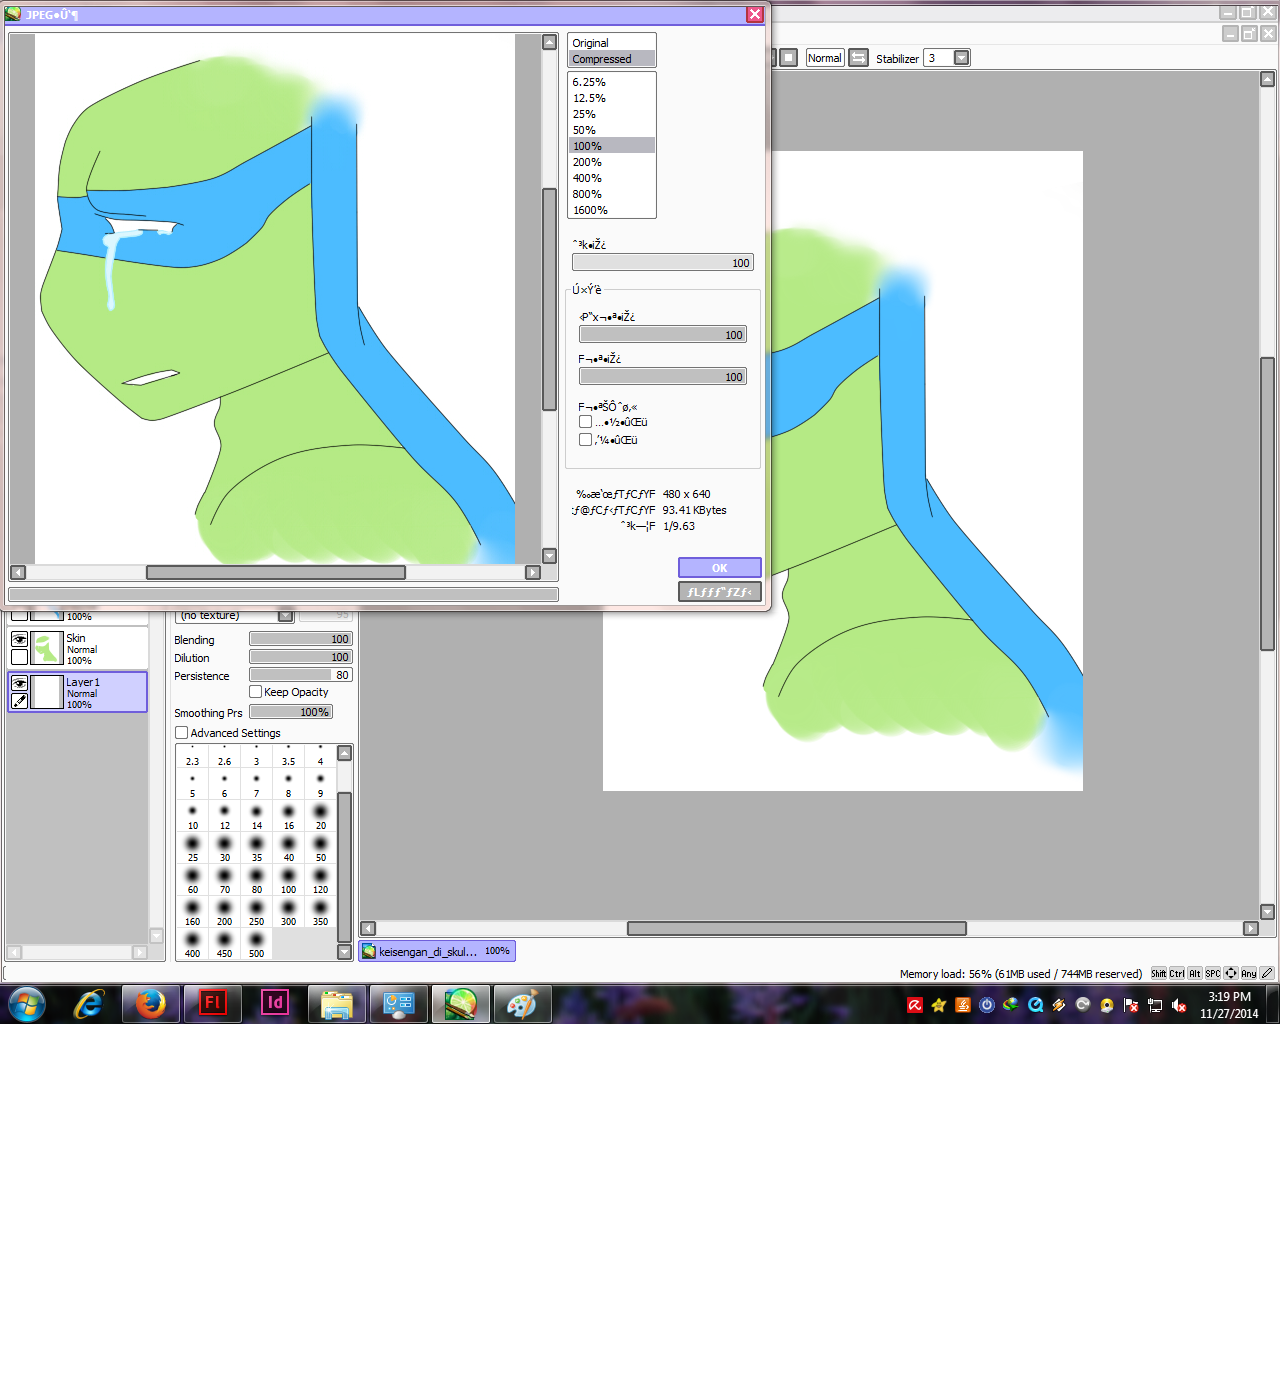Viewport: 1280px width, 1376px height.
Task: Adjust the Smoothing Prs slider
Action: (290, 712)
